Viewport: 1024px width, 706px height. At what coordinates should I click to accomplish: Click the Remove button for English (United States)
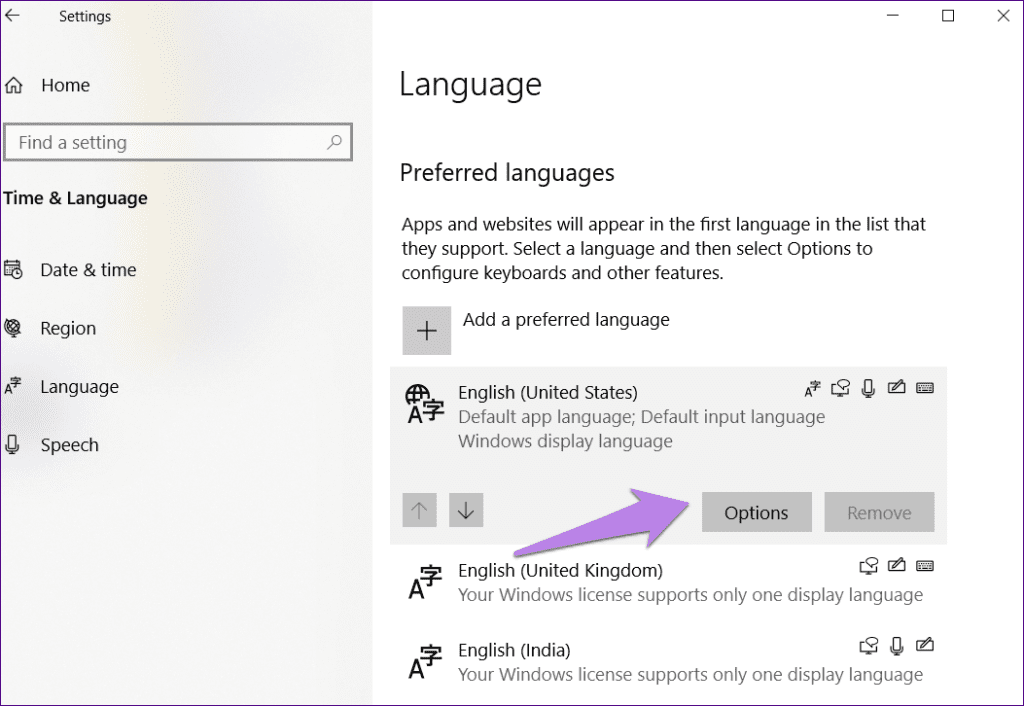tap(879, 512)
